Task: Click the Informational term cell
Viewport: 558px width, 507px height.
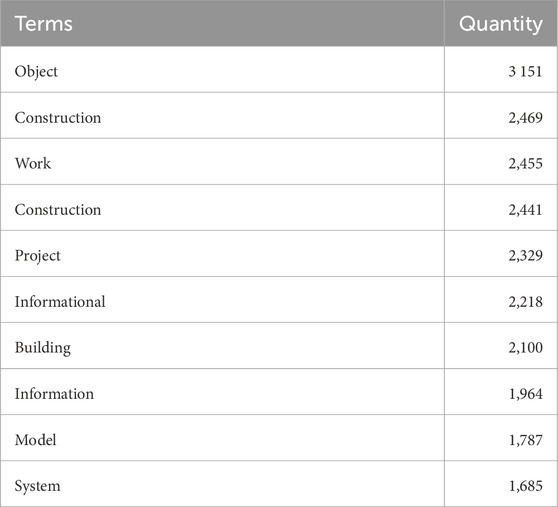Action: point(222,300)
